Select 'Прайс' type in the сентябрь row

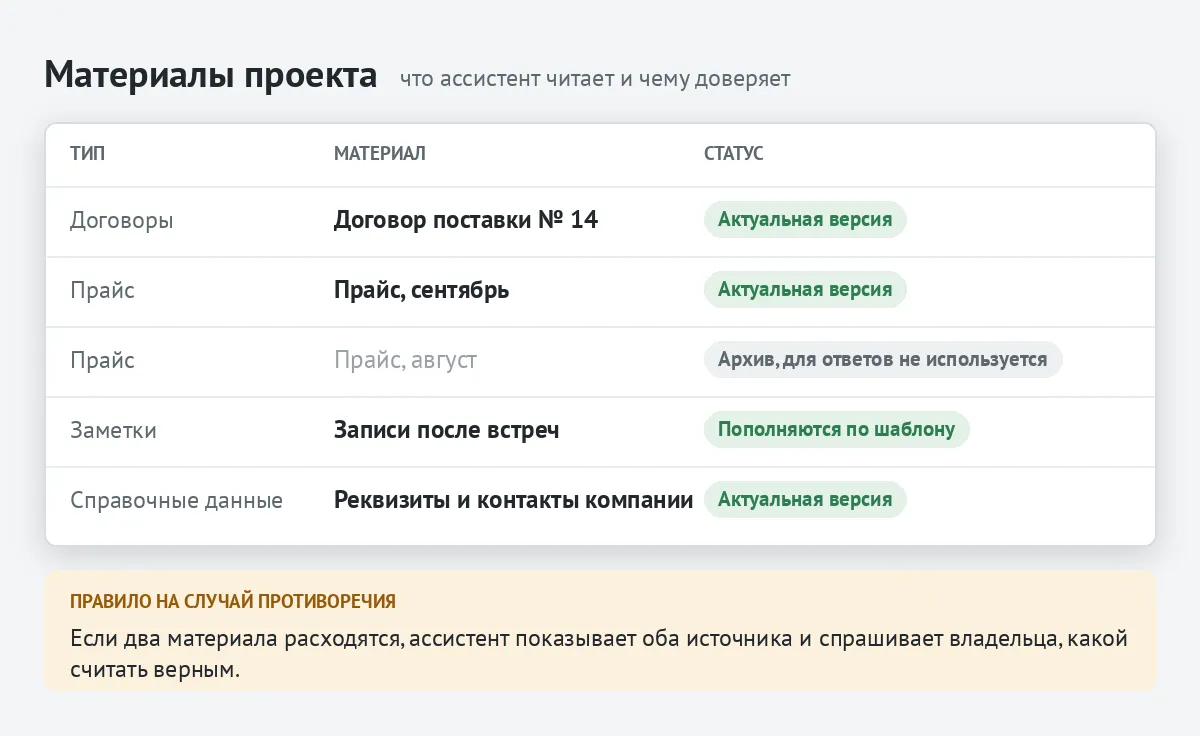102,290
